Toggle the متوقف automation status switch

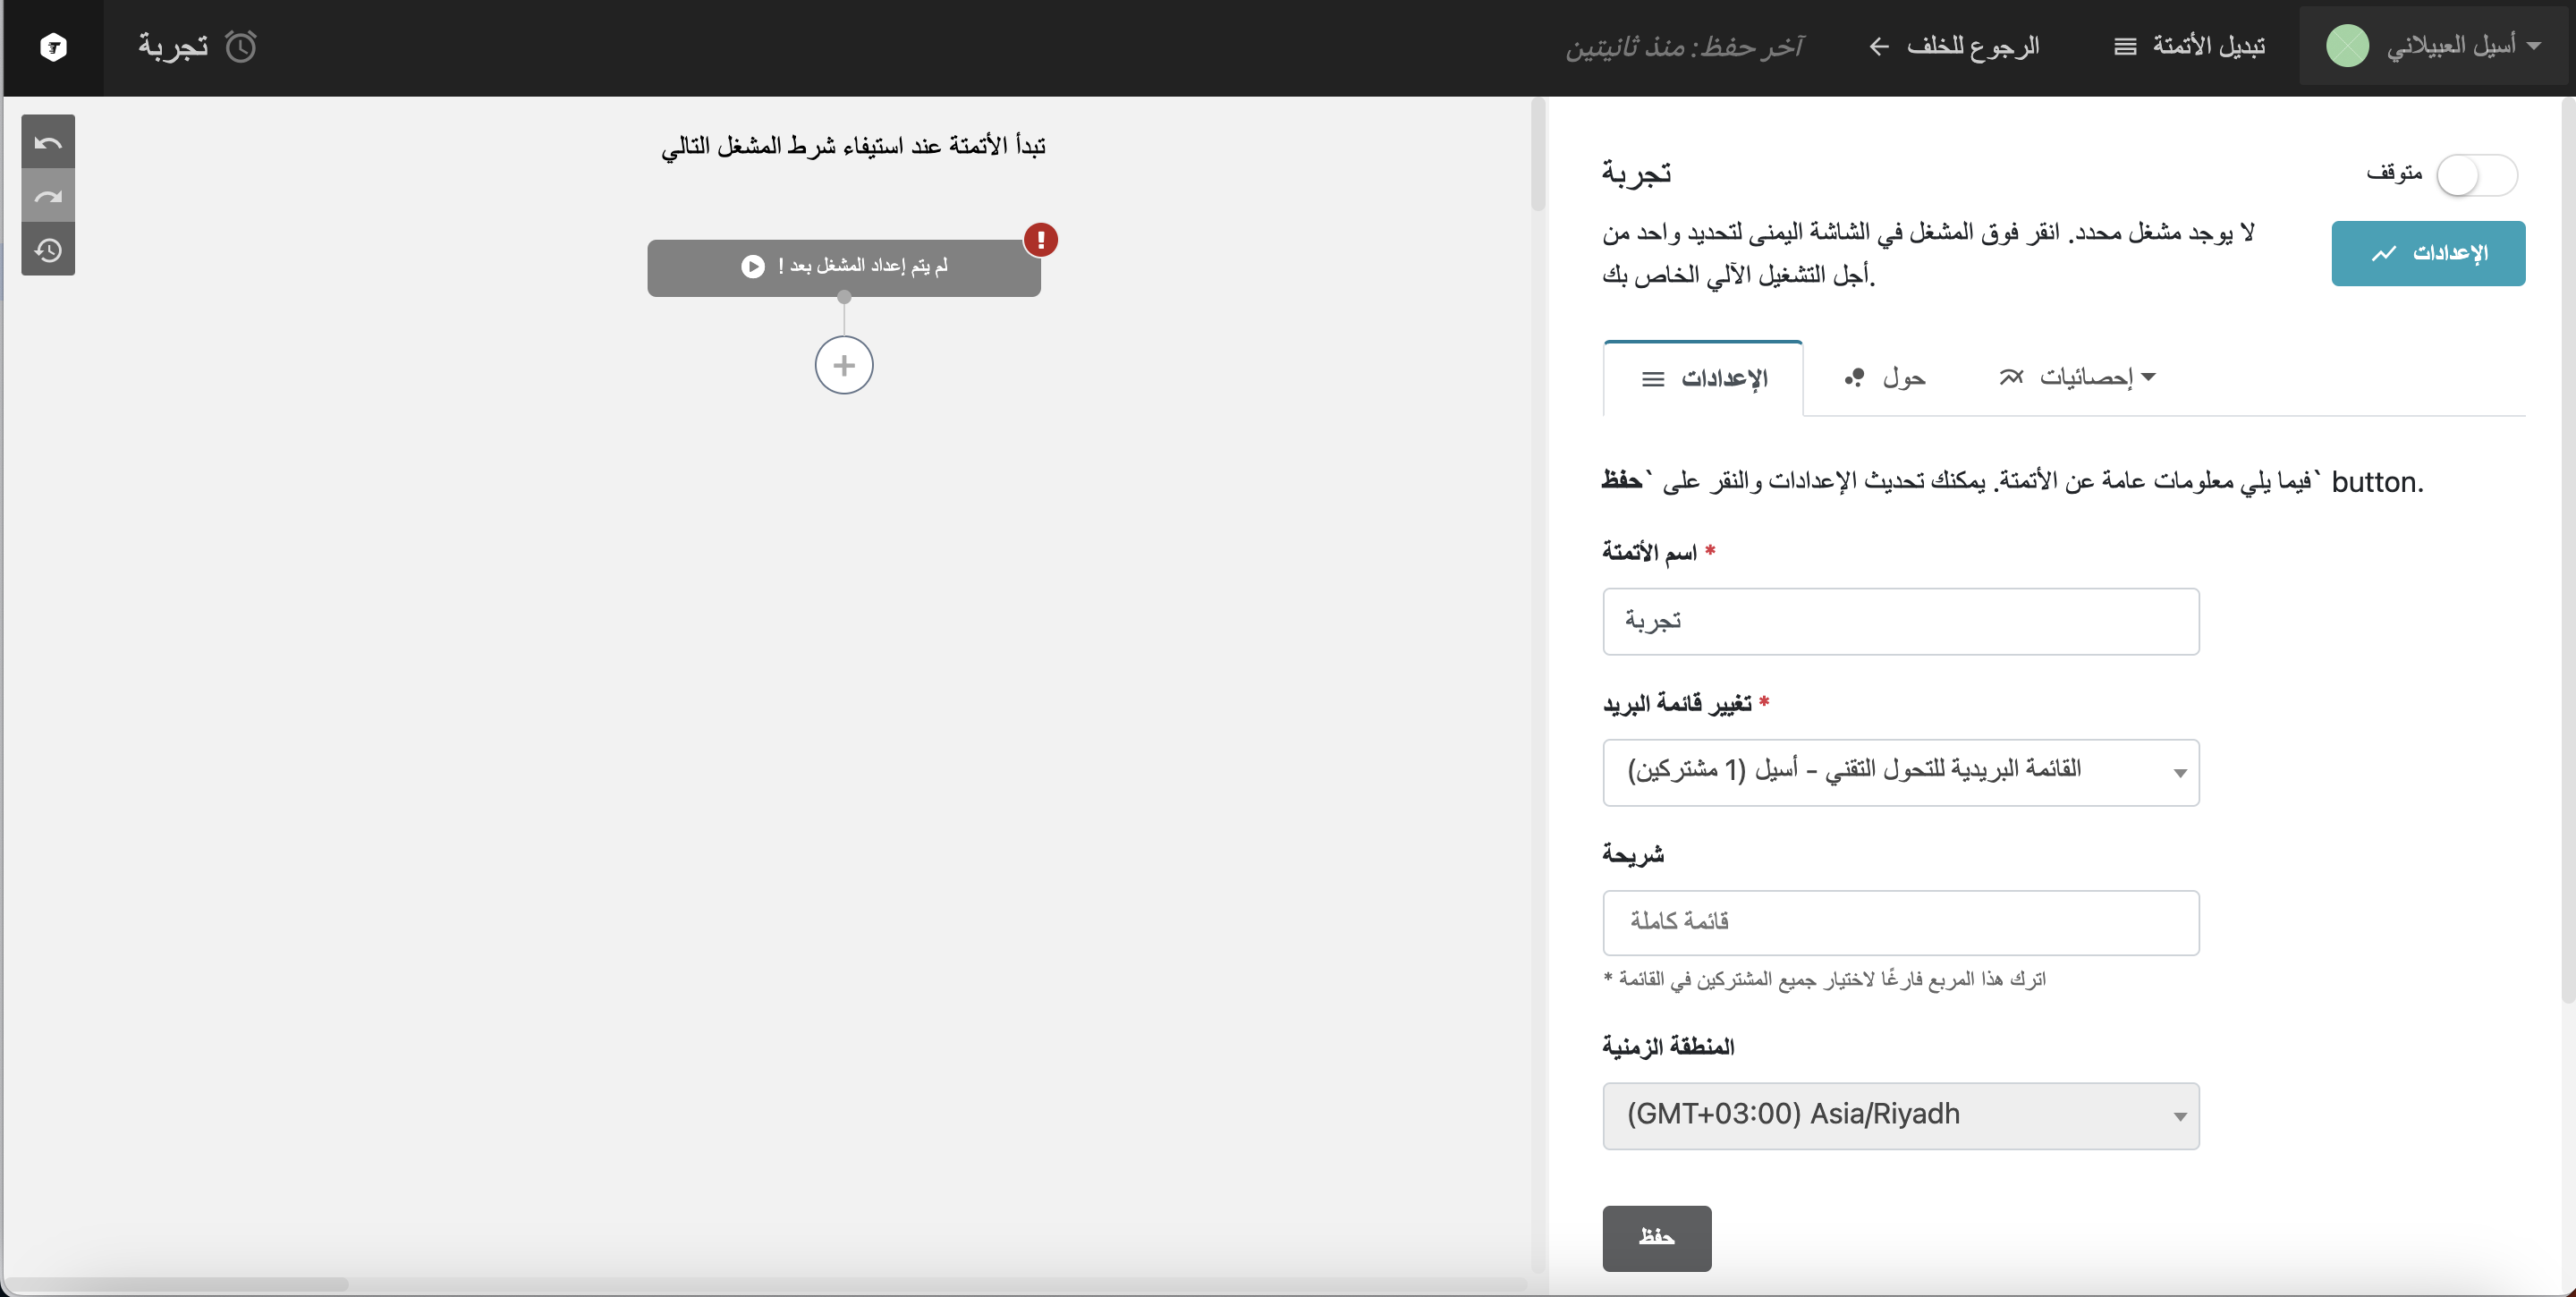(2476, 176)
